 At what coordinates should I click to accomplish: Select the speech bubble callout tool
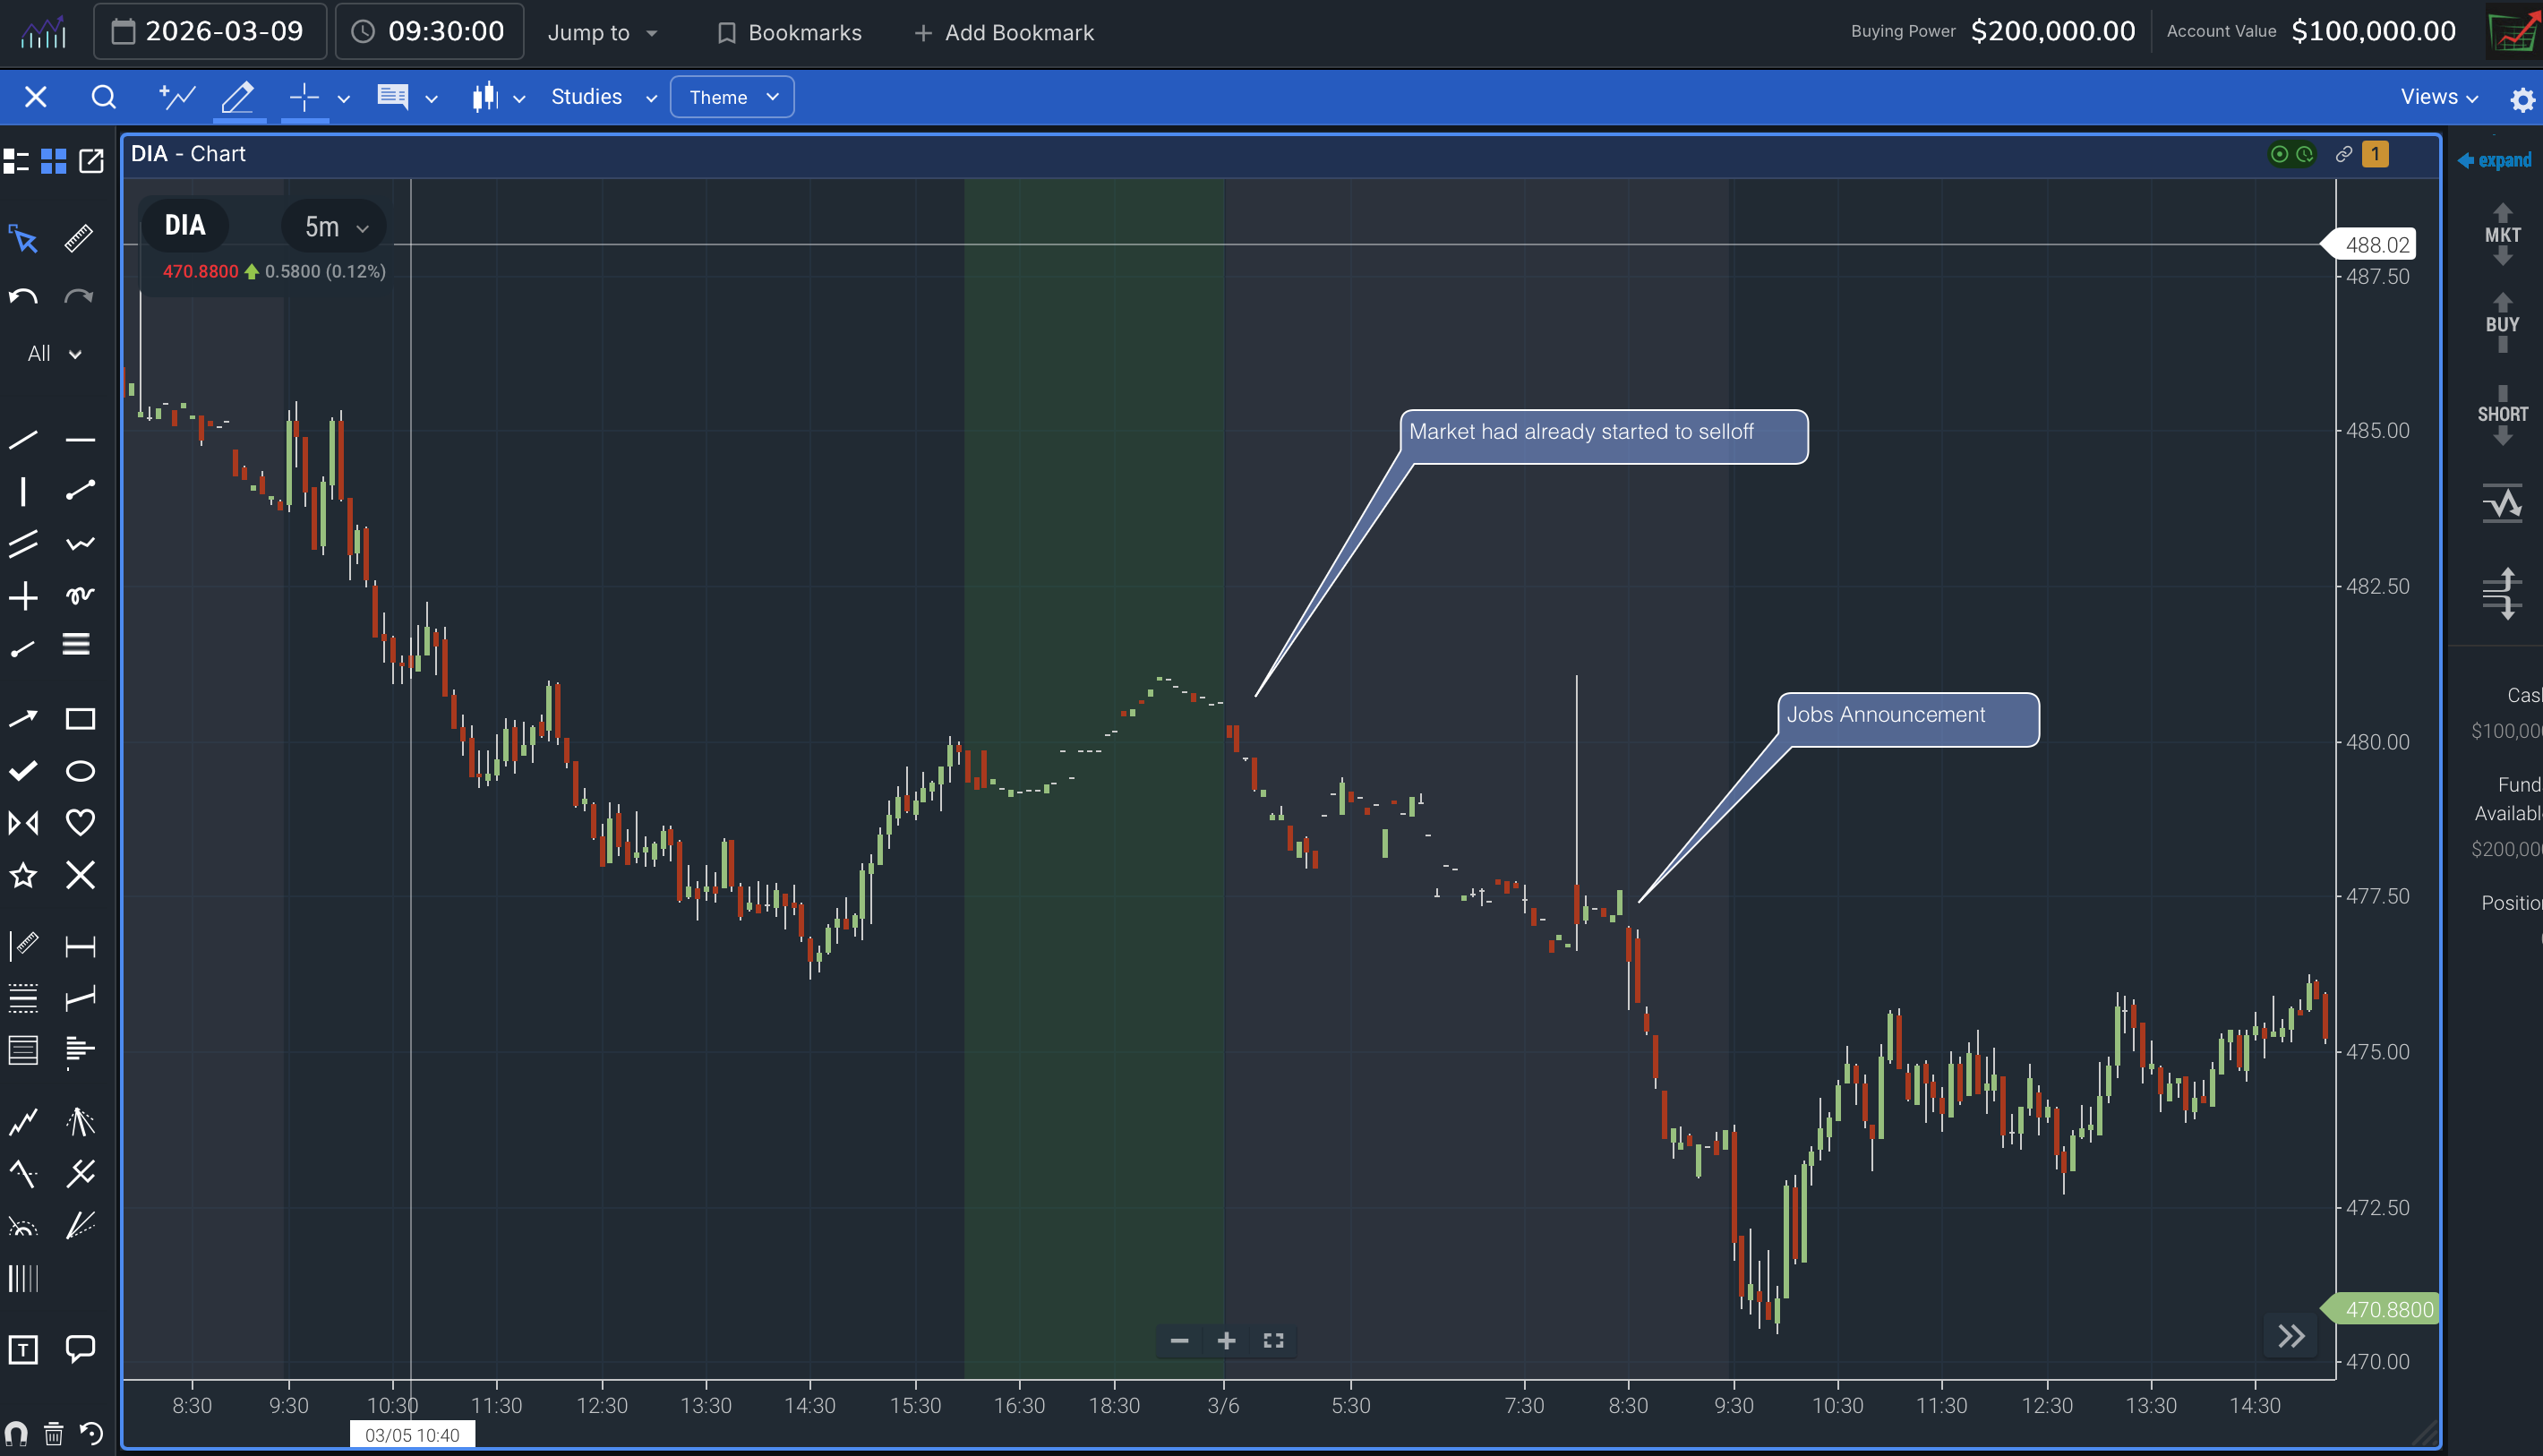pos(80,1349)
